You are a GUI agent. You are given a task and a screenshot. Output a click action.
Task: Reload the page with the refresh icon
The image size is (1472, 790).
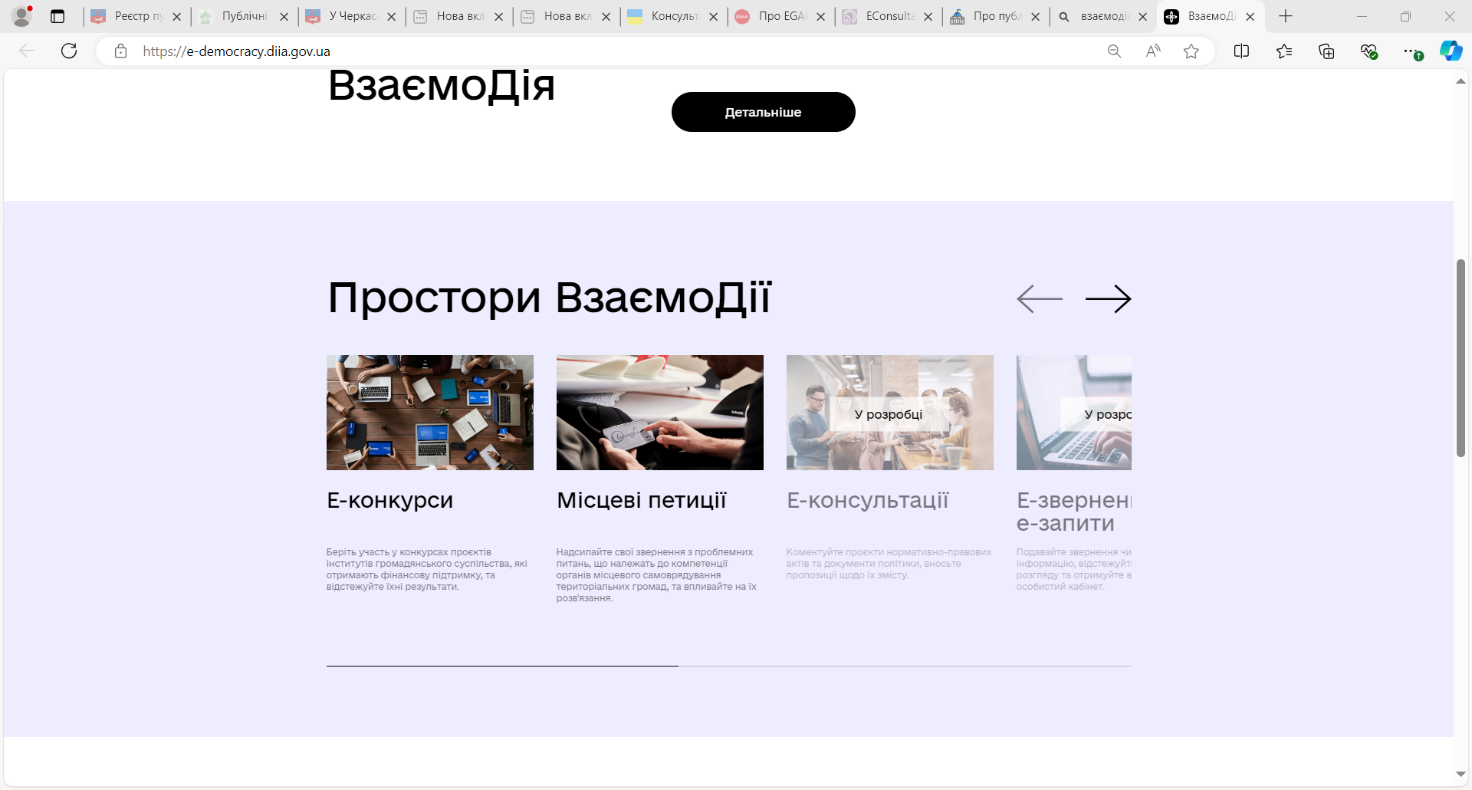(69, 51)
